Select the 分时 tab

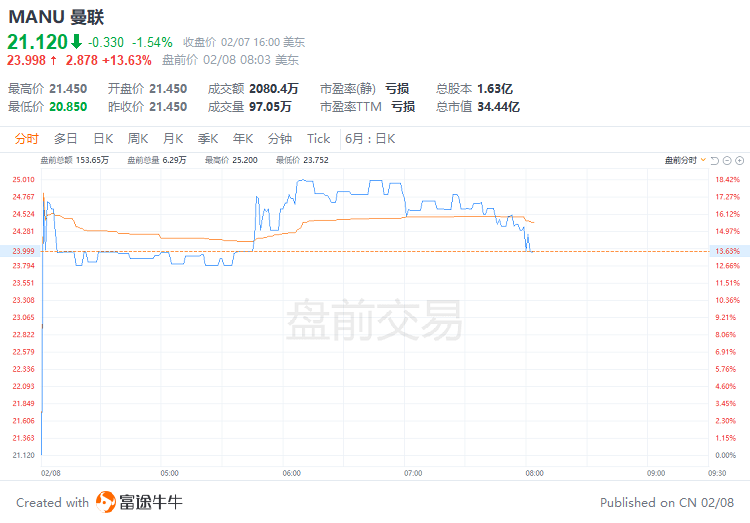(26, 139)
